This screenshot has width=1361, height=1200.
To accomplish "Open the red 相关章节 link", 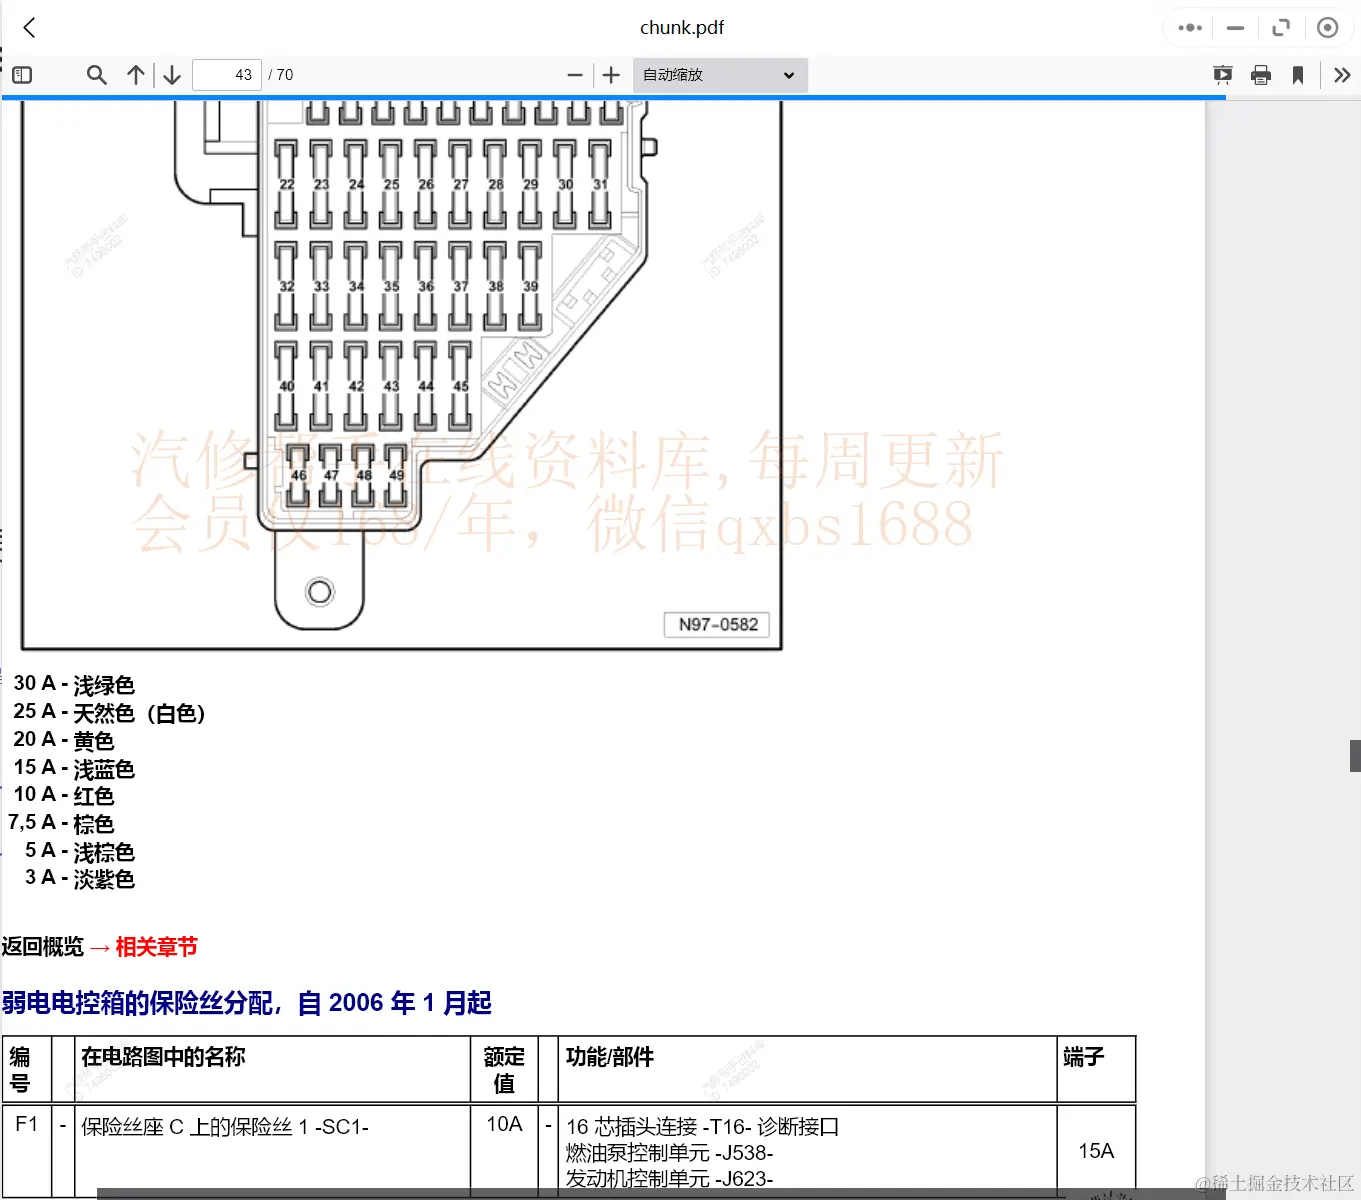I will tap(155, 946).
